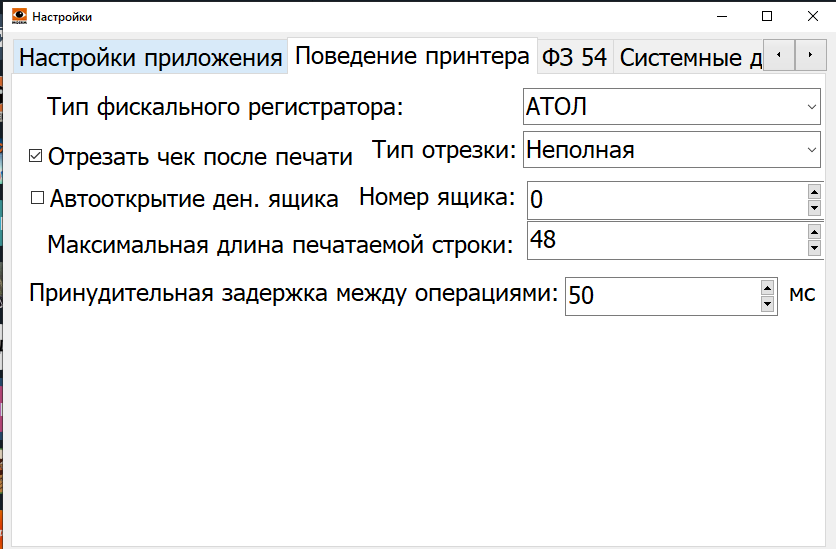Maximize the Настройки window

pos(767,17)
